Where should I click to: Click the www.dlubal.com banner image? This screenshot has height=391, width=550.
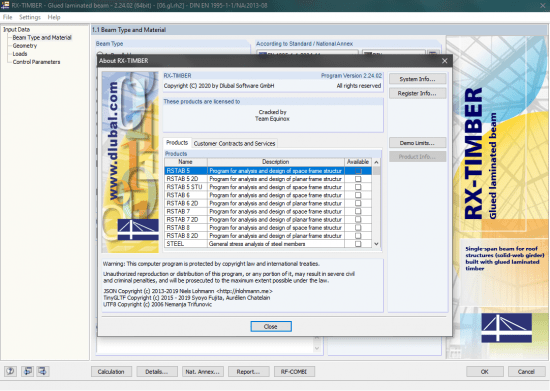point(130,162)
